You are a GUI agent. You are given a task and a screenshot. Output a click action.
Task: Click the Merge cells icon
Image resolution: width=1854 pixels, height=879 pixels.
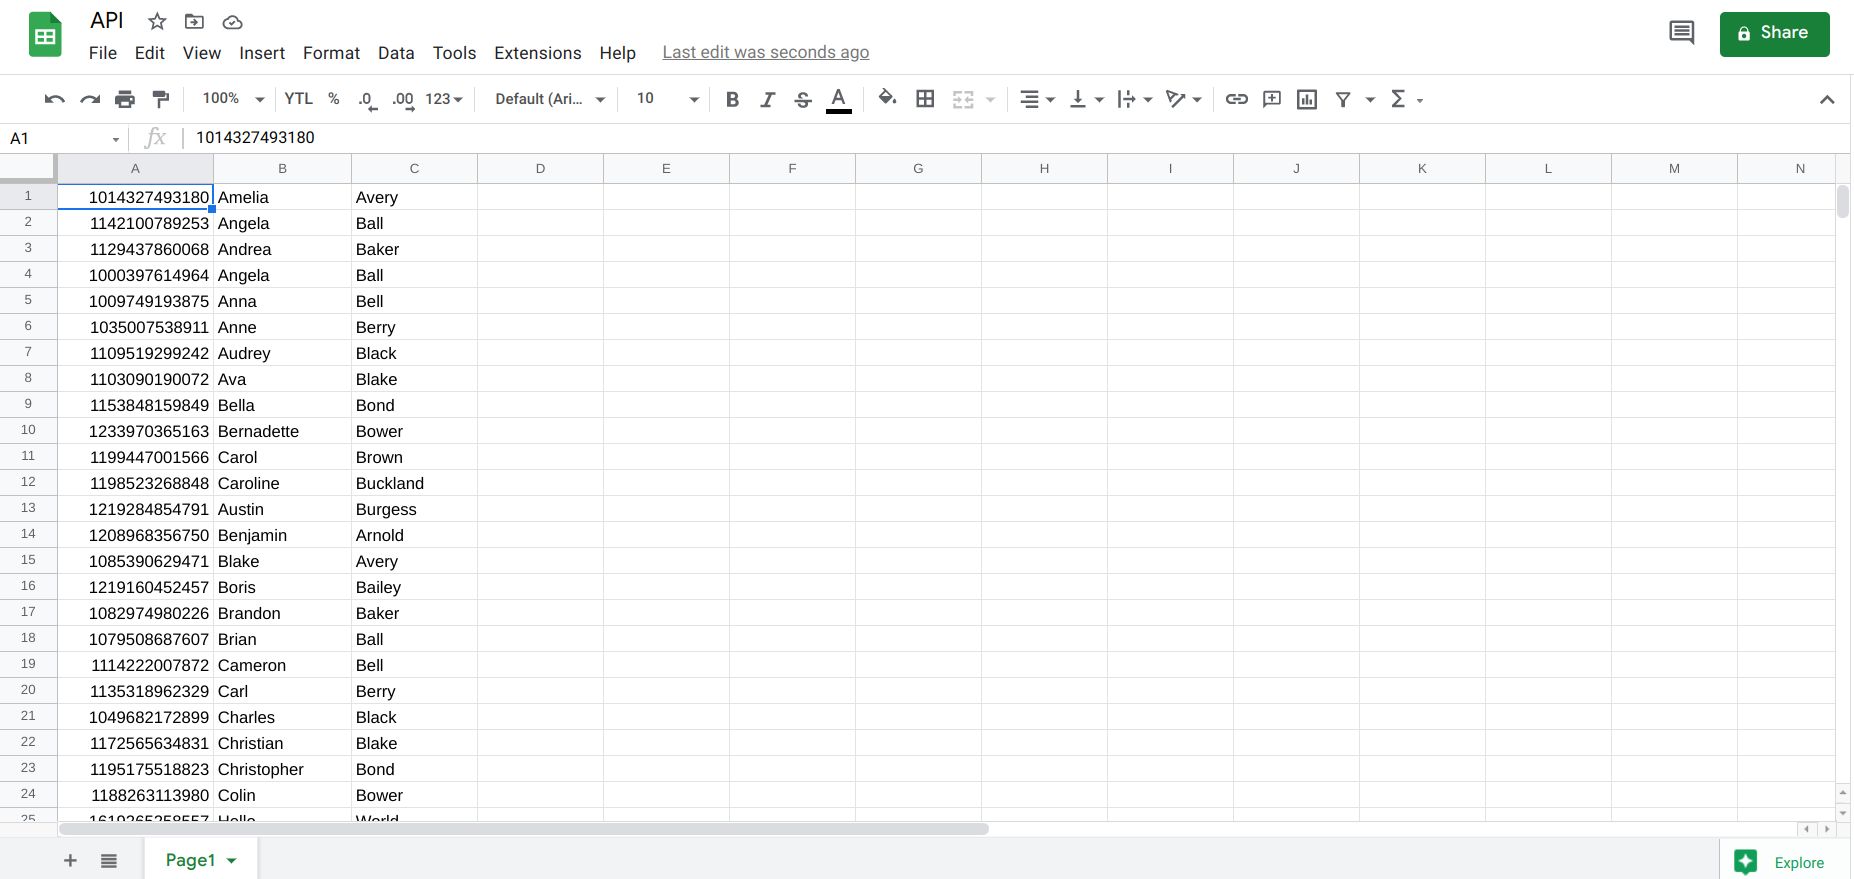pyautogui.click(x=963, y=99)
